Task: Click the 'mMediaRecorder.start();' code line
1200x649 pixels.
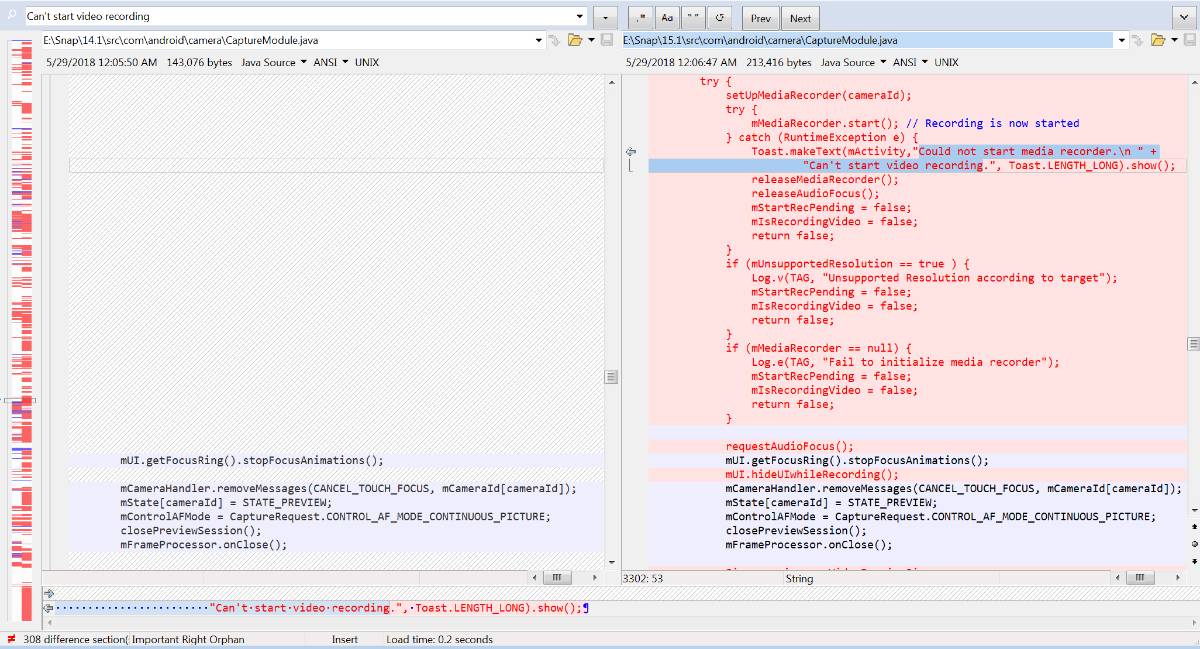Action: (x=823, y=123)
